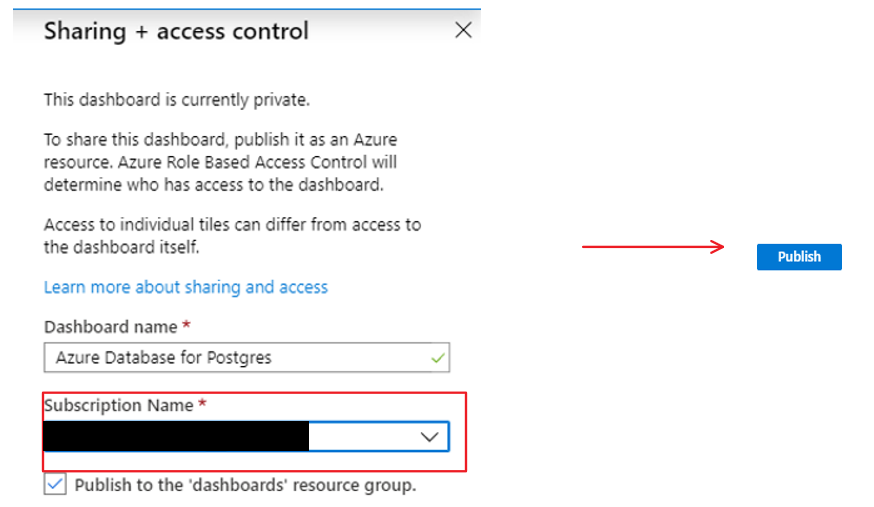Click the Sharing + access control title

pos(176,31)
